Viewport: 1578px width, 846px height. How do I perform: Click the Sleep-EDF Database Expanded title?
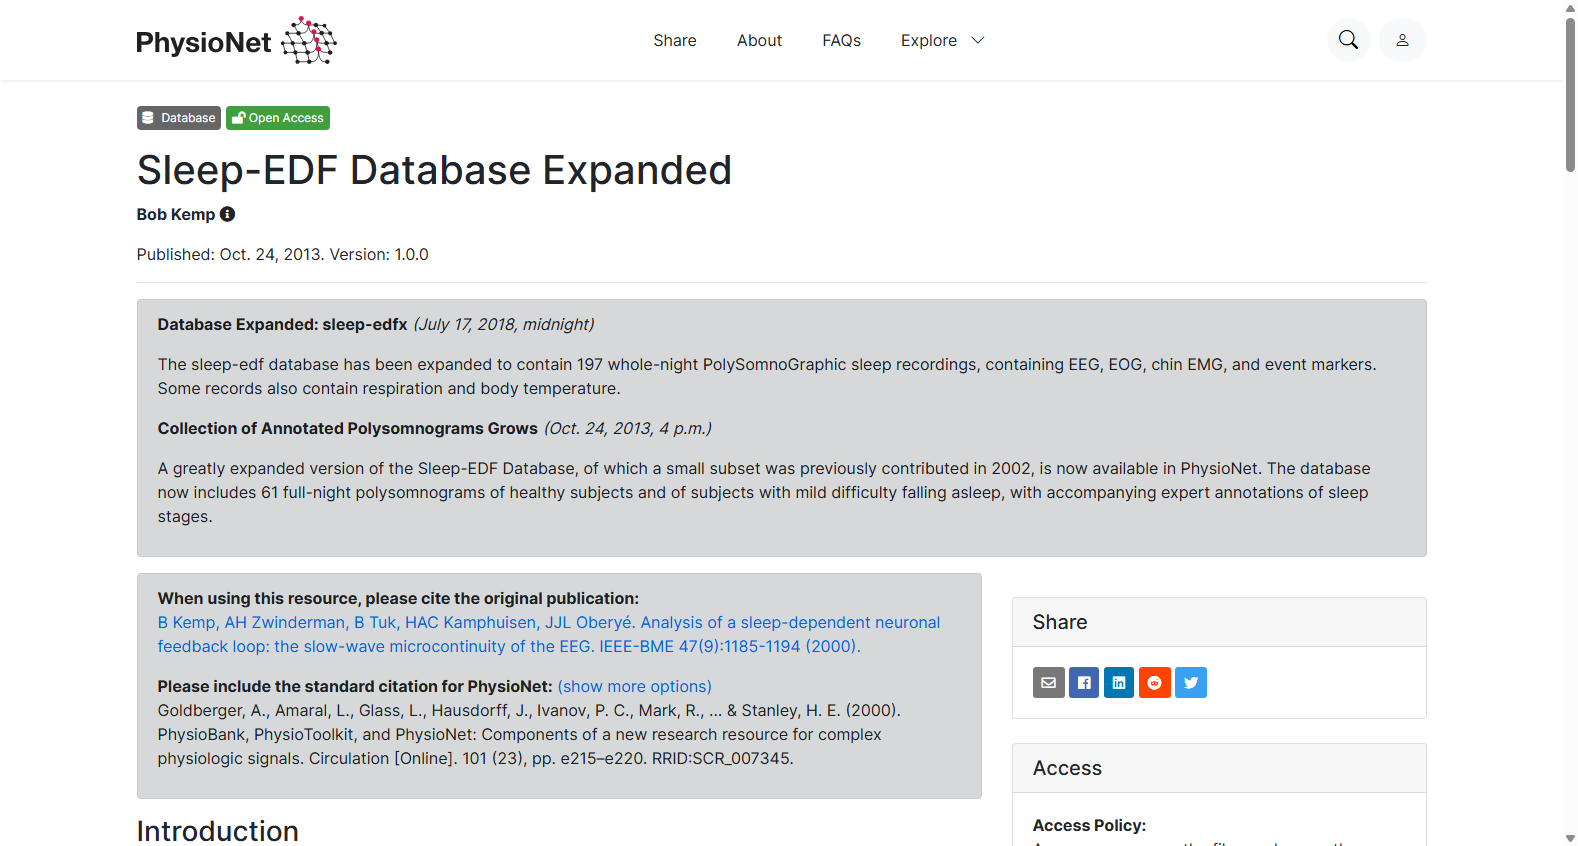(x=434, y=170)
